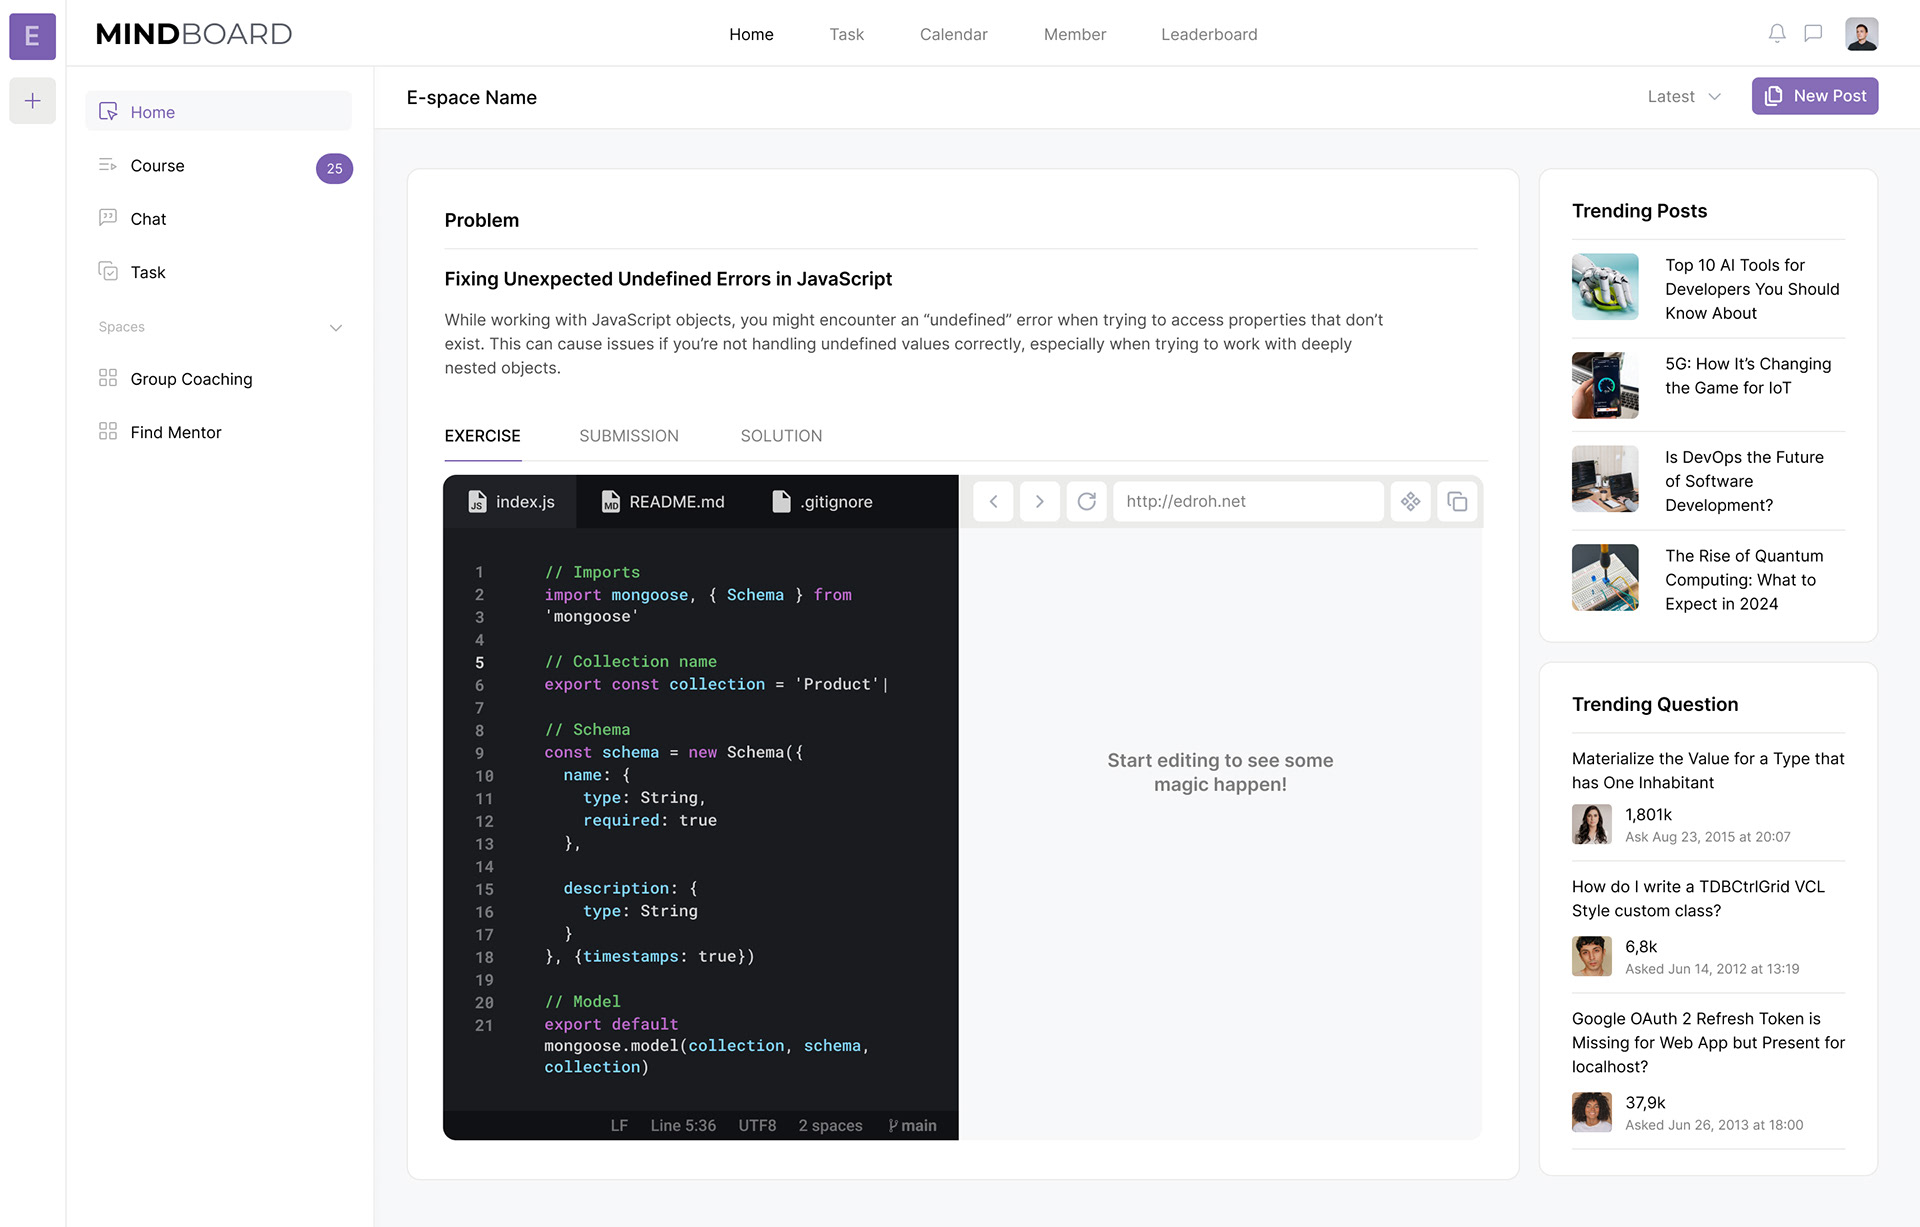Click the 'Fixing Unexpected Undefined Errors' heading
This screenshot has height=1227, width=1920.
coord(668,279)
